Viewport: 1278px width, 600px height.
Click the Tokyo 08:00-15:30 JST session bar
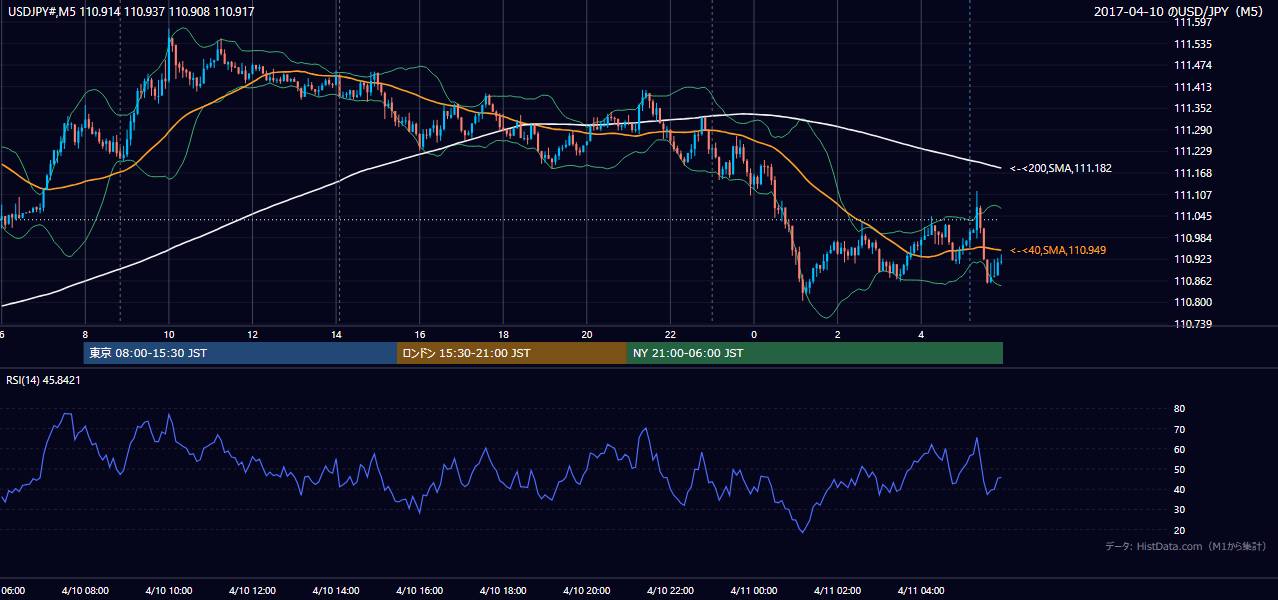click(x=240, y=353)
